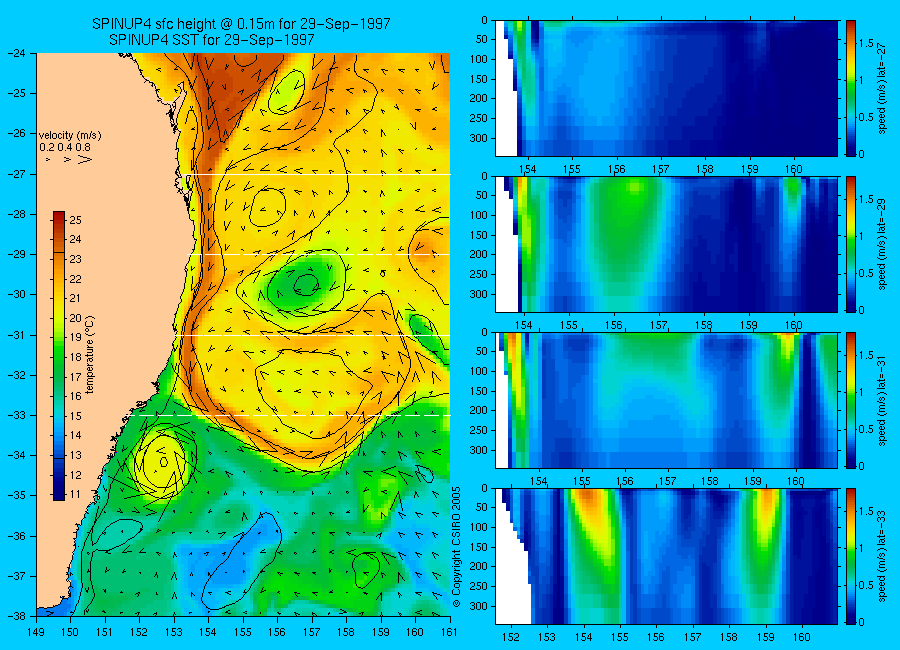Click the 'SPINUP4 SST for 29-Sep-1997' subtitle

point(212,40)
